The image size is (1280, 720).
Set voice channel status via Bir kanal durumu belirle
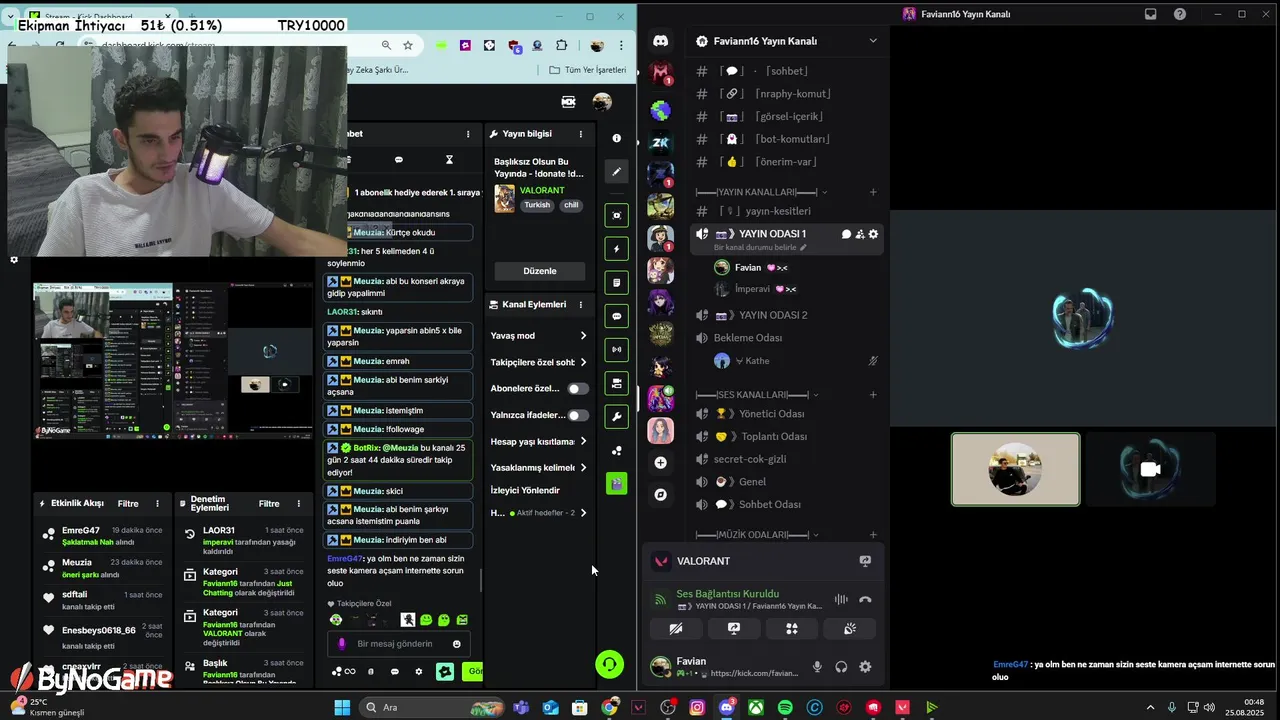[x=760, y=248]
